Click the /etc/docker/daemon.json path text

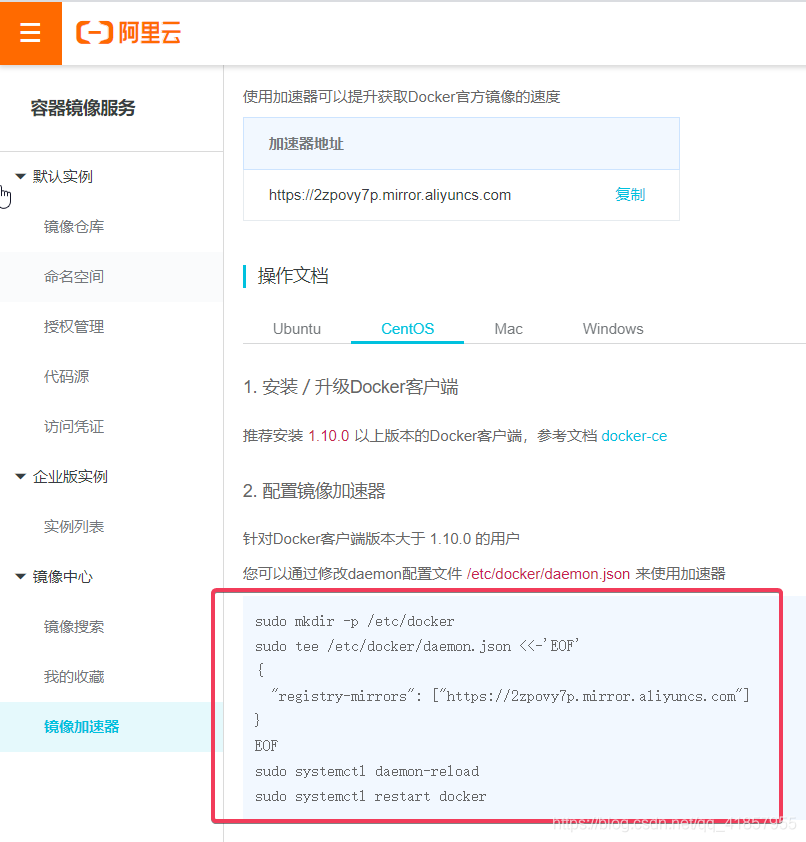(x=548, y=574)
